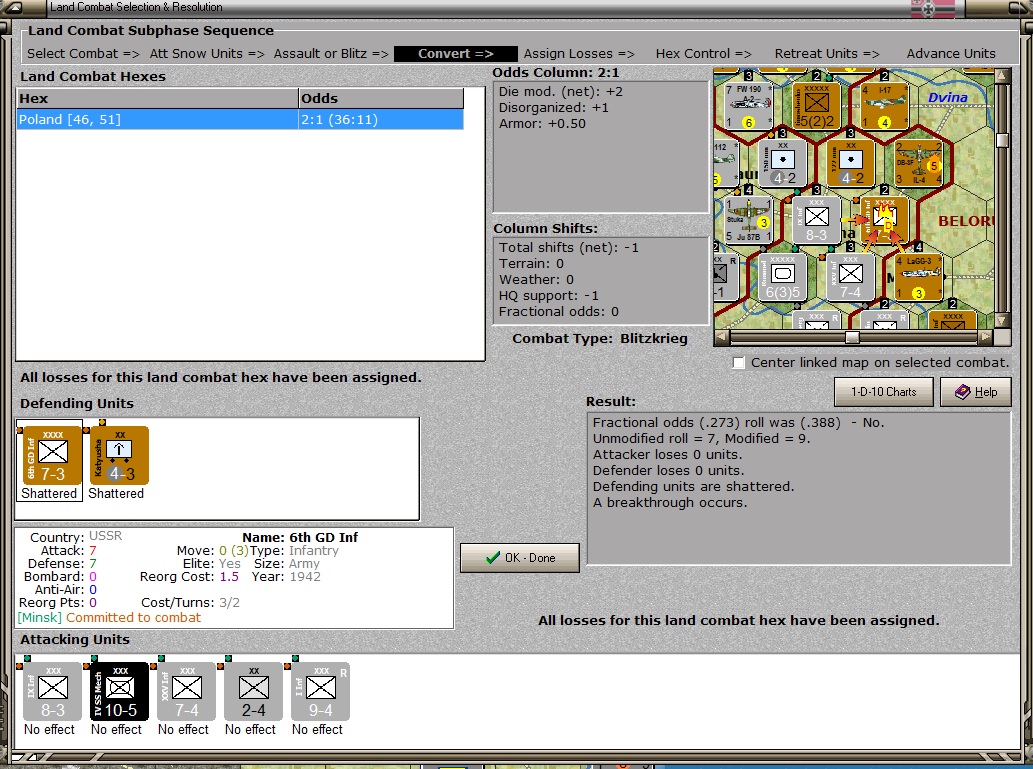Screen dimensions: 1033x769
Task: Click the I-17 fighter counter on map
Action: coord(884,105)
